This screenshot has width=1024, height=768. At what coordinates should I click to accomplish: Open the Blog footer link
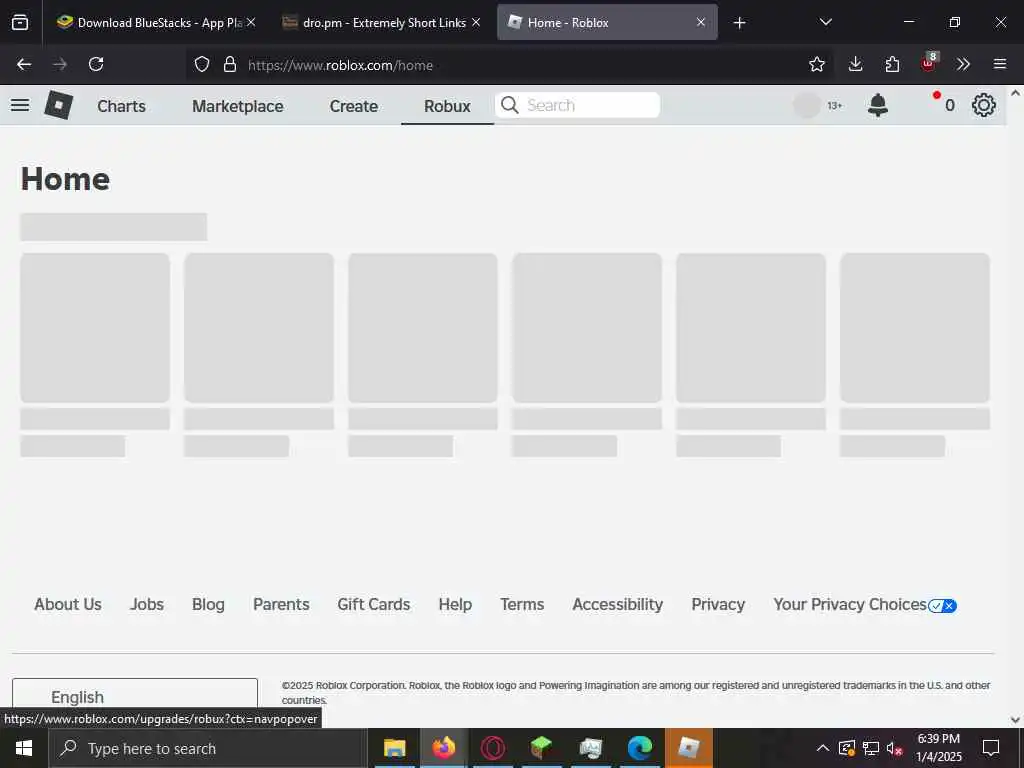pyautogui.click(x=208, y=605)
